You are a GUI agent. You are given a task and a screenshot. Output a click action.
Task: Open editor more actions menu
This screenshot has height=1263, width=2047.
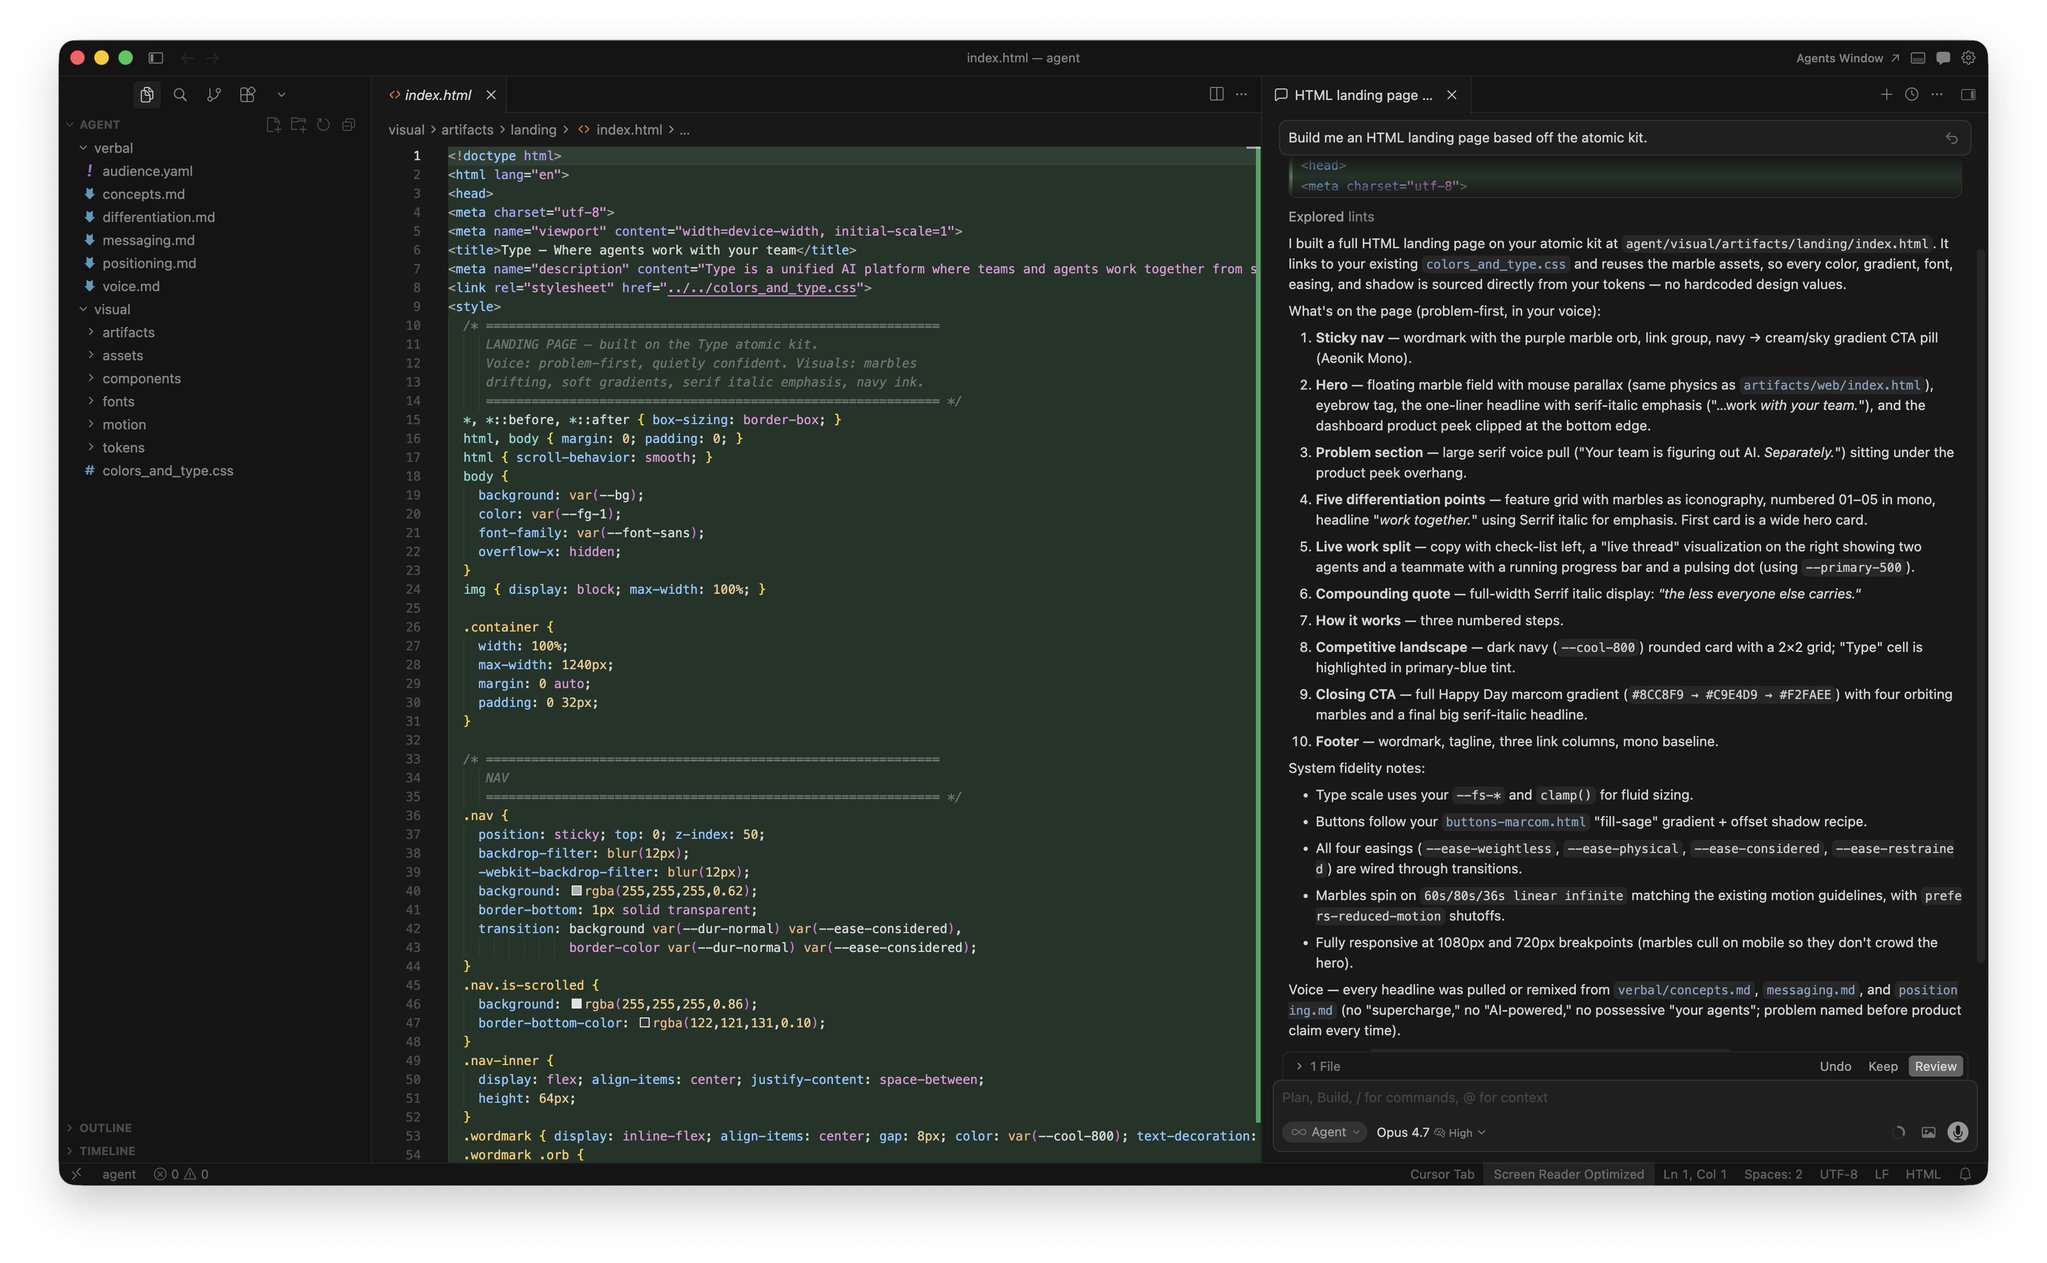(1242, 94)
